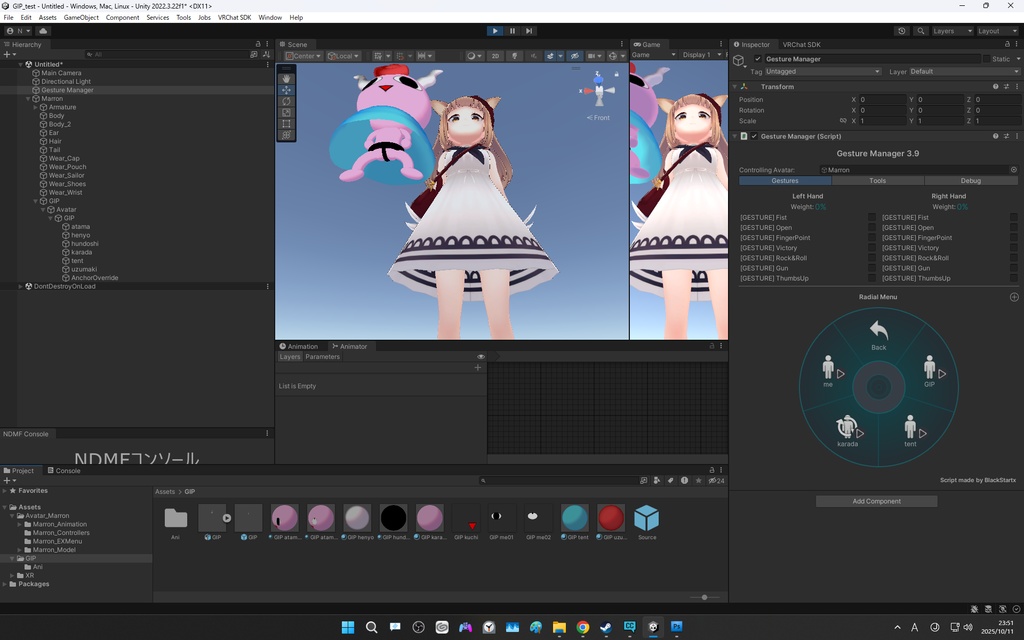
Task: Launch Google Chrome from the taskbar
Action: point(582,627)
